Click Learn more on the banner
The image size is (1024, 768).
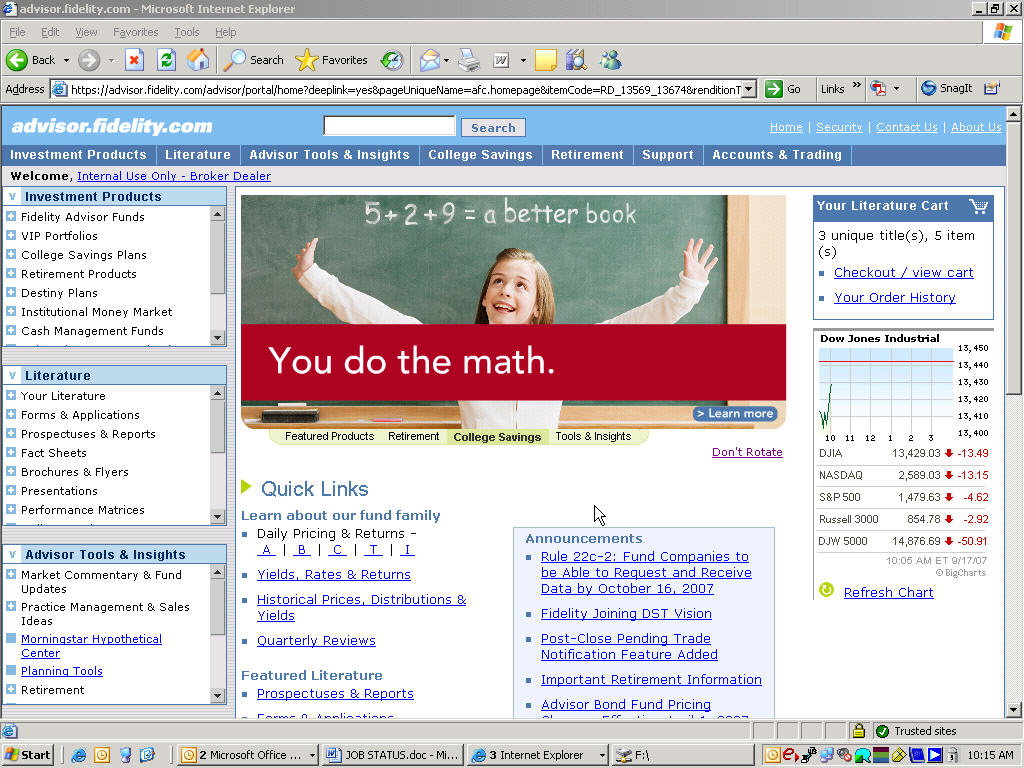tap(735, 413)
